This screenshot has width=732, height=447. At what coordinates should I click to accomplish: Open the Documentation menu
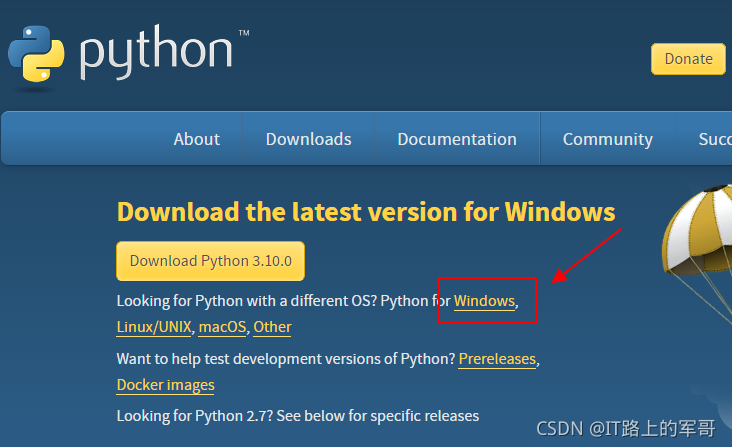pyautogui.click(x=457, y=139)
